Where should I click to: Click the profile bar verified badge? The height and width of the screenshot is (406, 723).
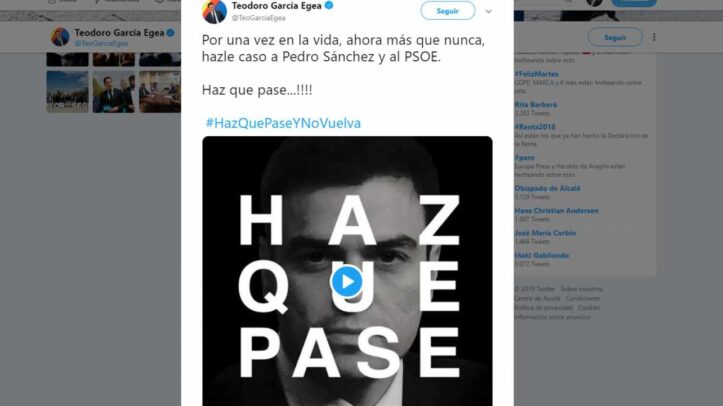click(171, 33)
